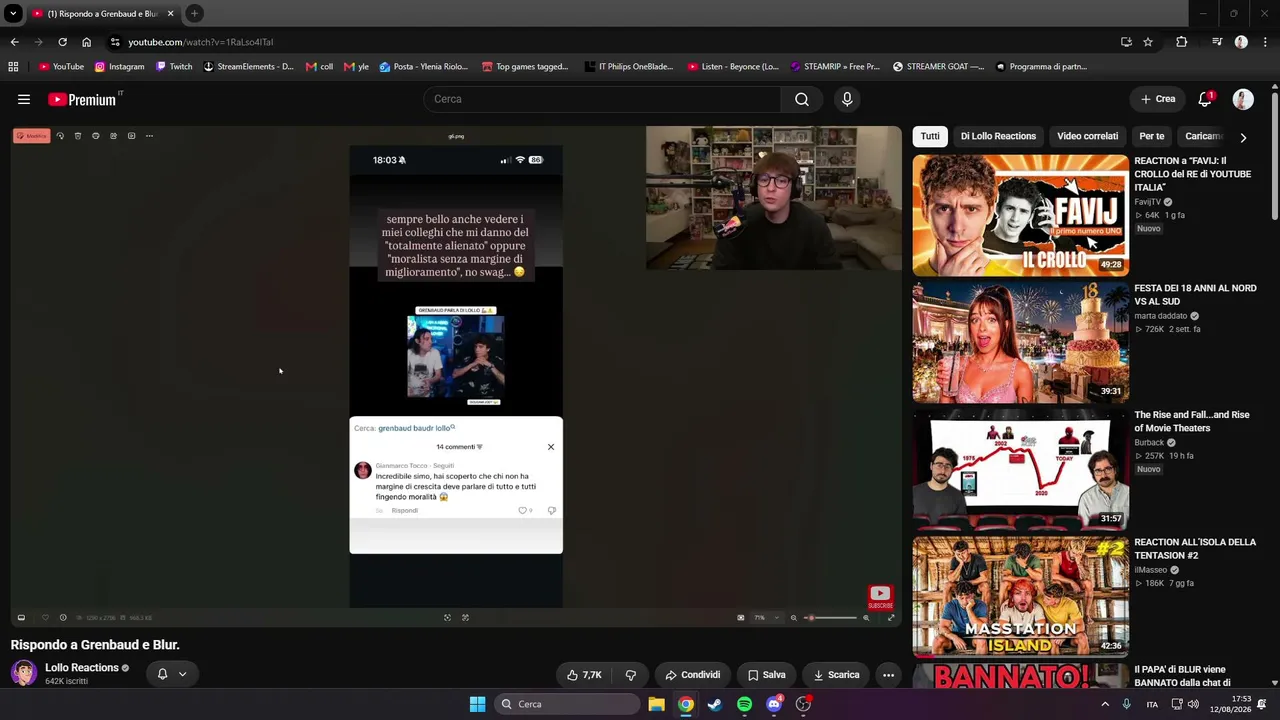Open Lollo Reactions channel name
The height and width of the screenshot is (720, 1280).
pyautogui.click(x=82, y=668)
